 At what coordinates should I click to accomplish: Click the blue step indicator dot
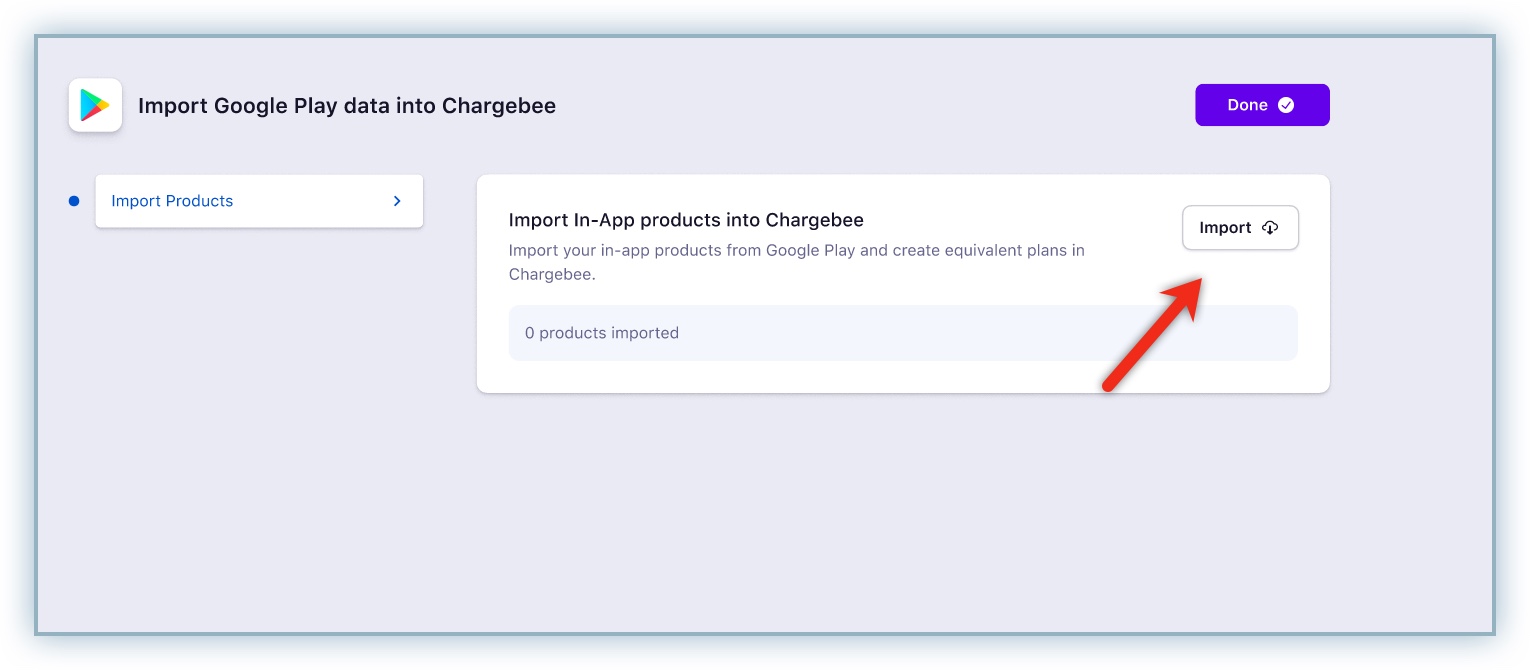coord(74,201)
